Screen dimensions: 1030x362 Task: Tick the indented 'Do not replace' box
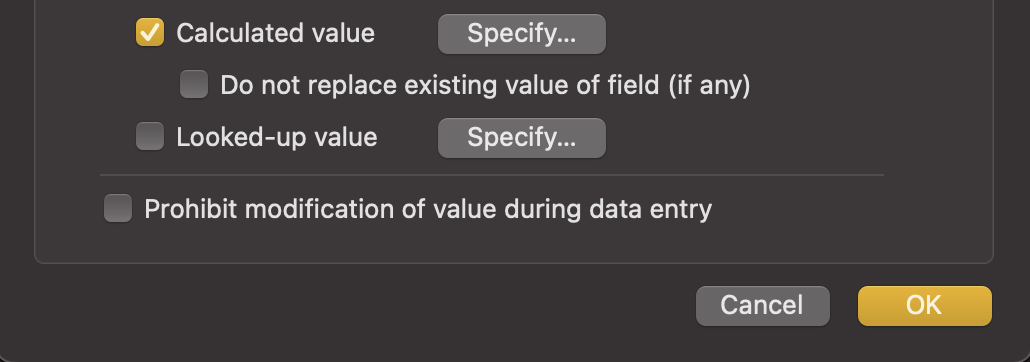194,84
